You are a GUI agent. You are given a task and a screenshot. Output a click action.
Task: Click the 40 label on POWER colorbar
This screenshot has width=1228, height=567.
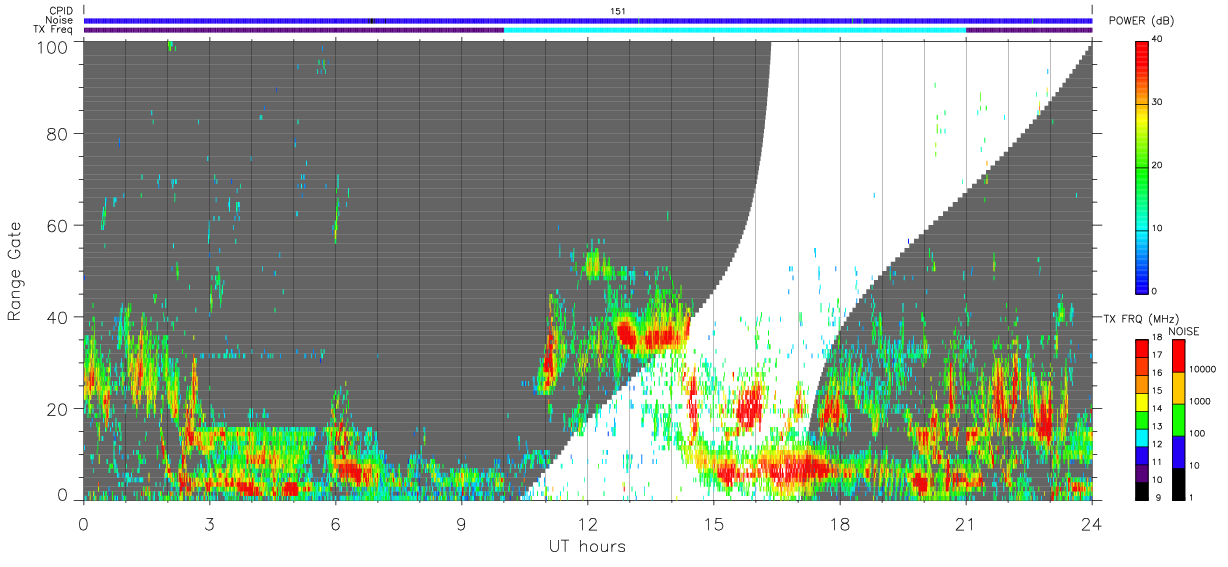1158,39
